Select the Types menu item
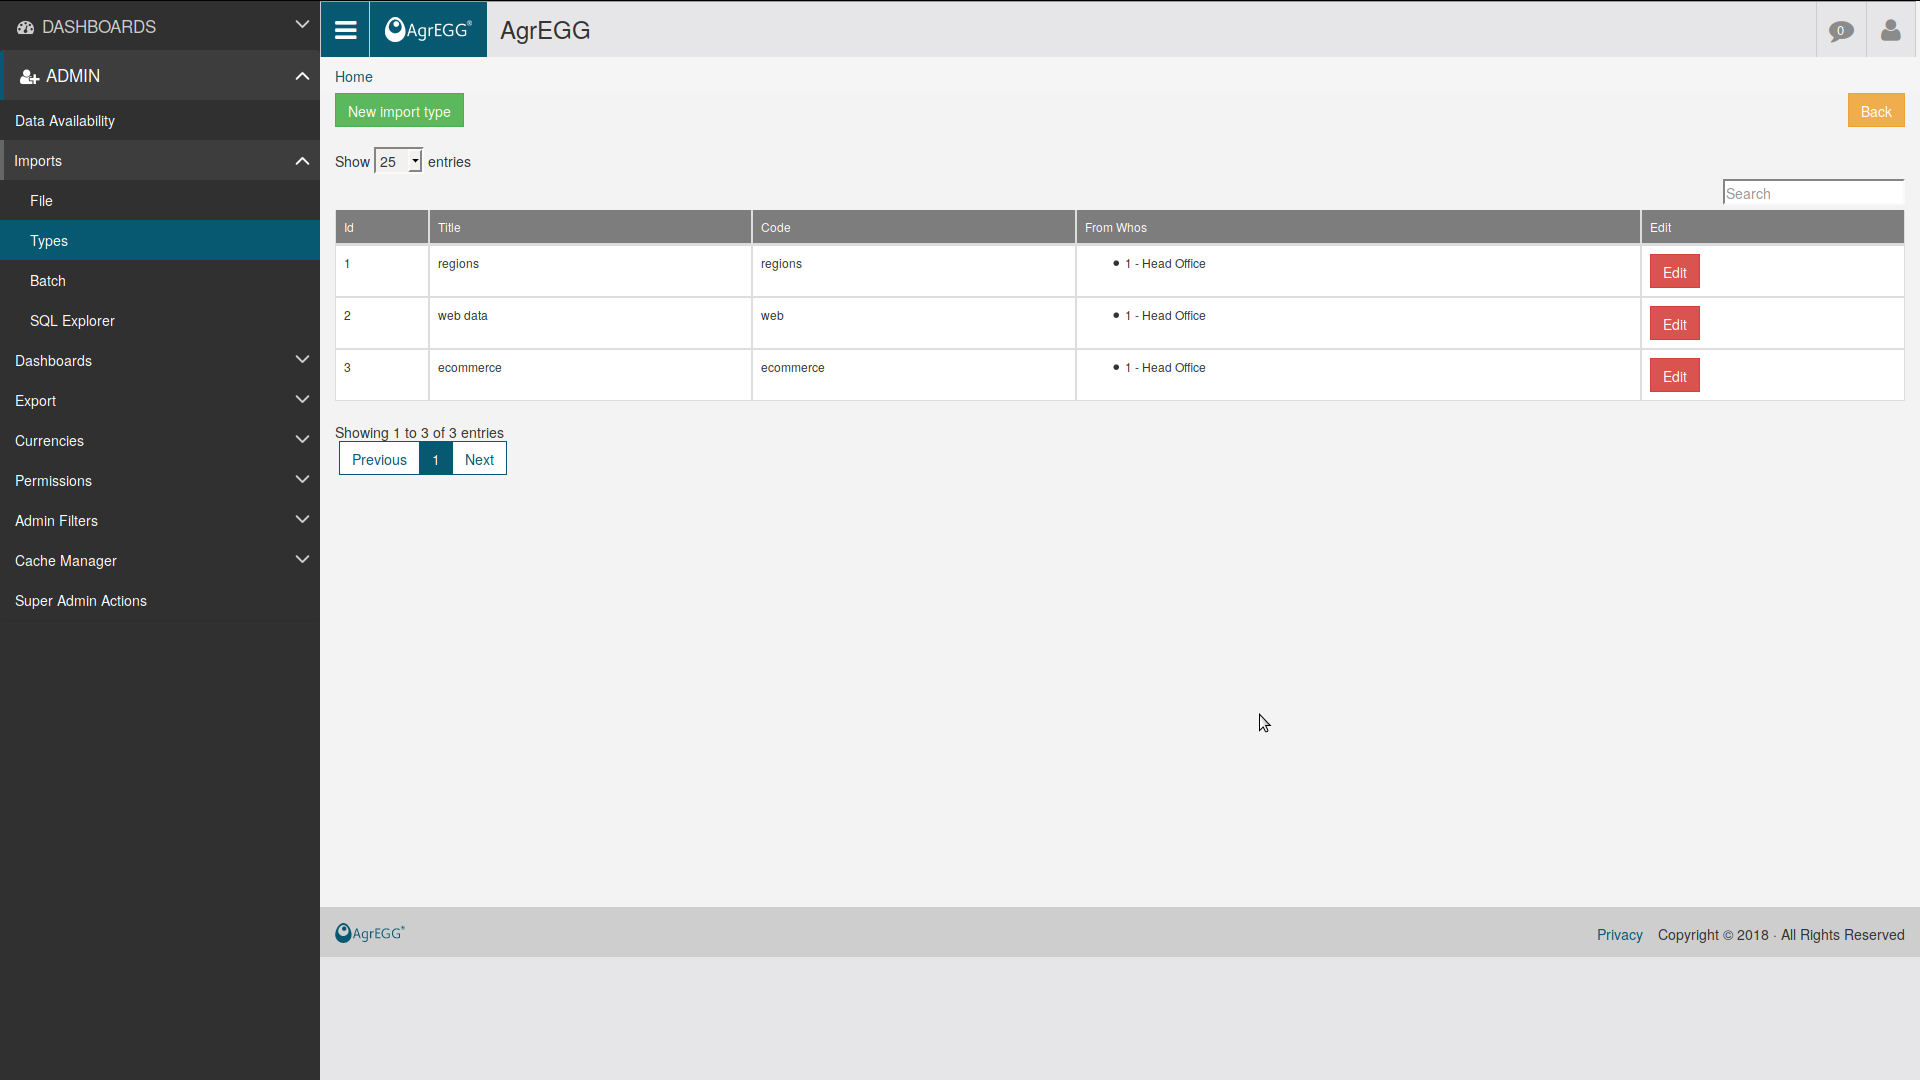The height and width of the screenshot is (1080, 1920). coord(160,240)
